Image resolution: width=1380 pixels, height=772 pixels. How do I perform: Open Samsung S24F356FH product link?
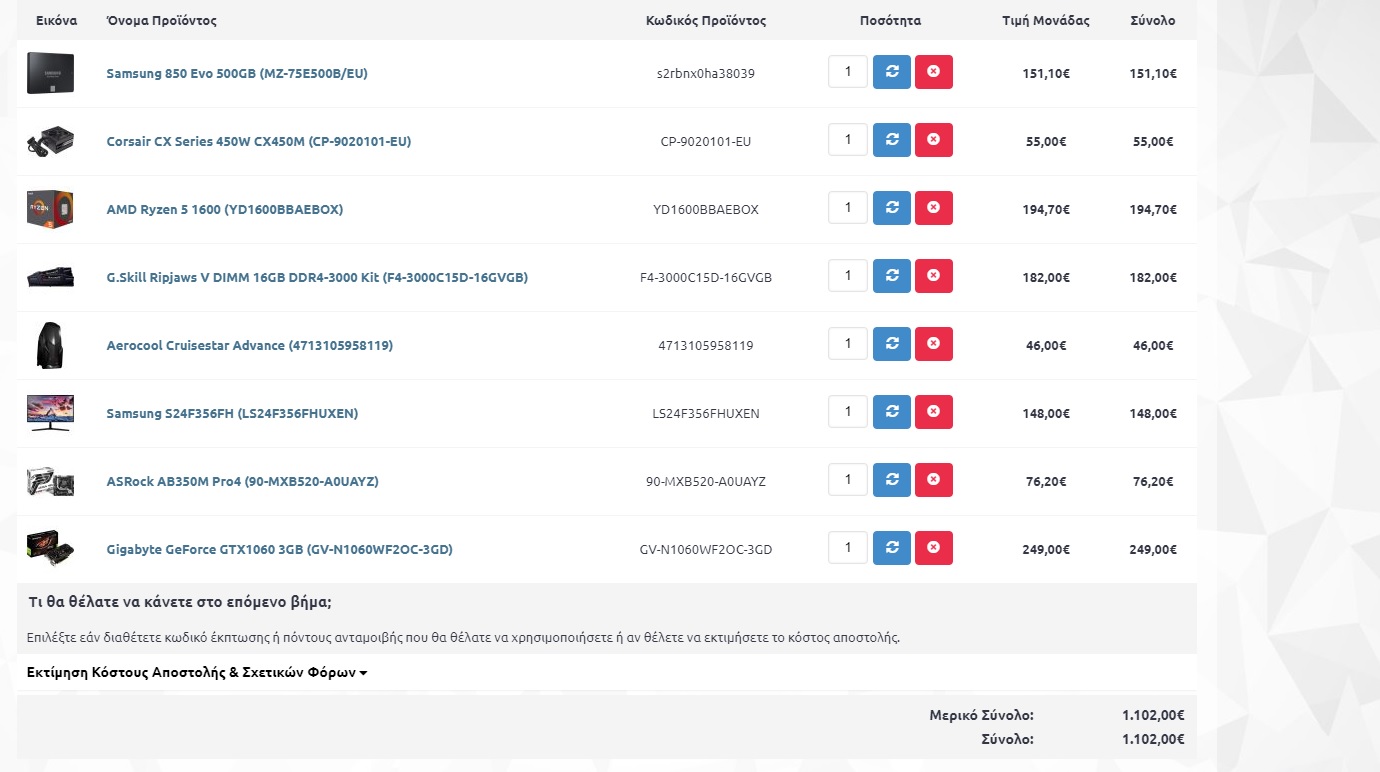pyautogui.click(x=232, y=413)
